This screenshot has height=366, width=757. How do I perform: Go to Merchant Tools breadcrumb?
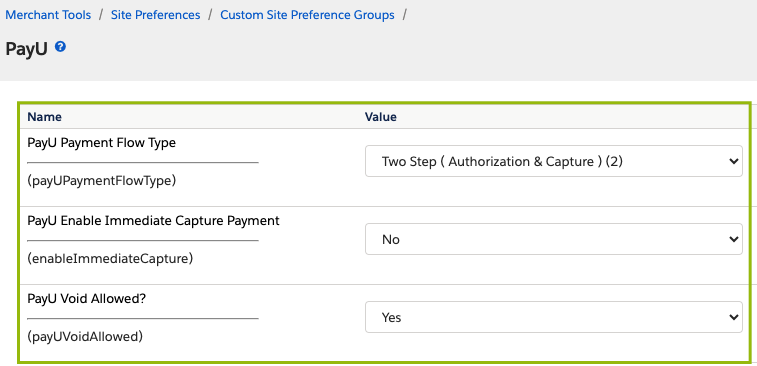[x=48, y=15]
